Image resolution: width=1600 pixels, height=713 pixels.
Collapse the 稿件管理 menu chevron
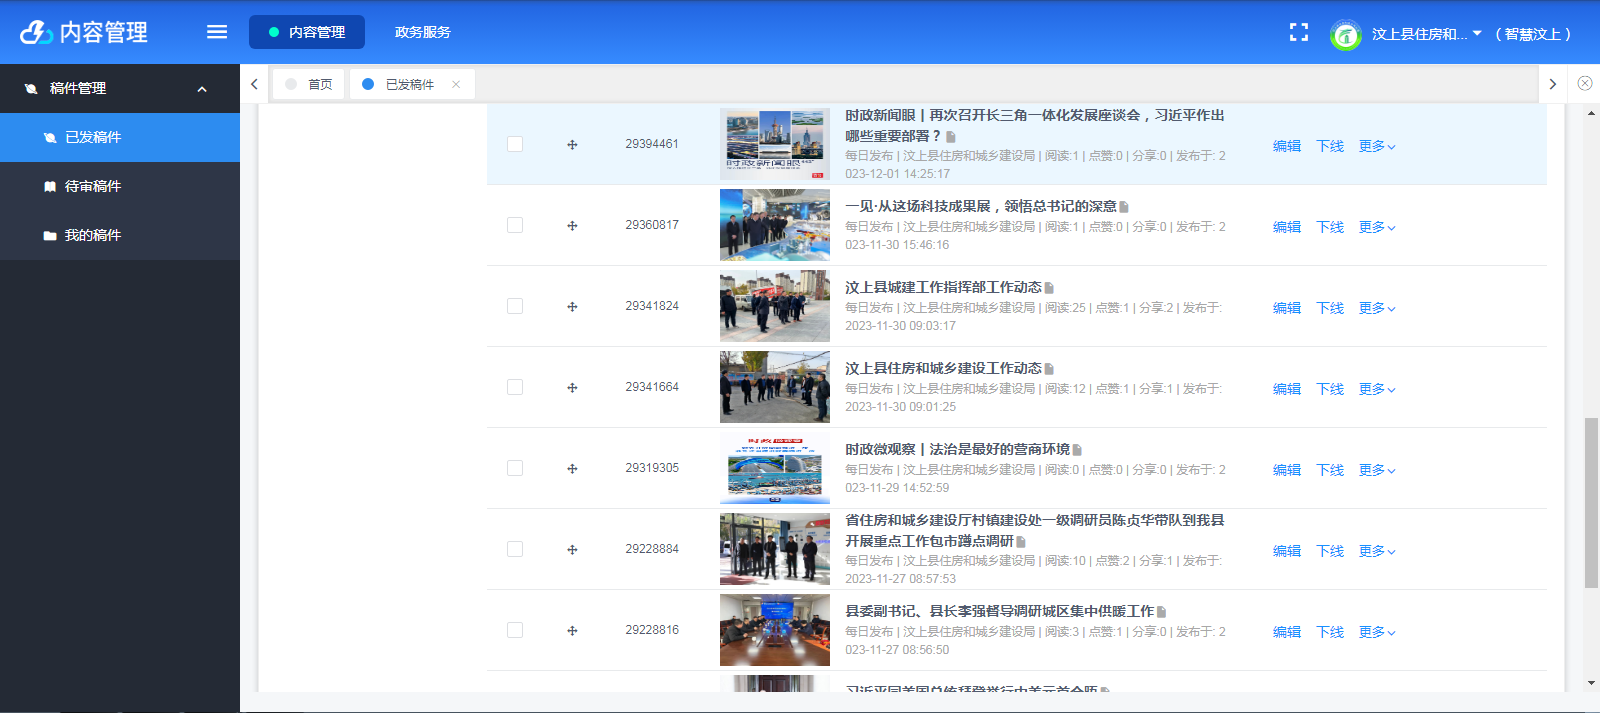[202, 89]
